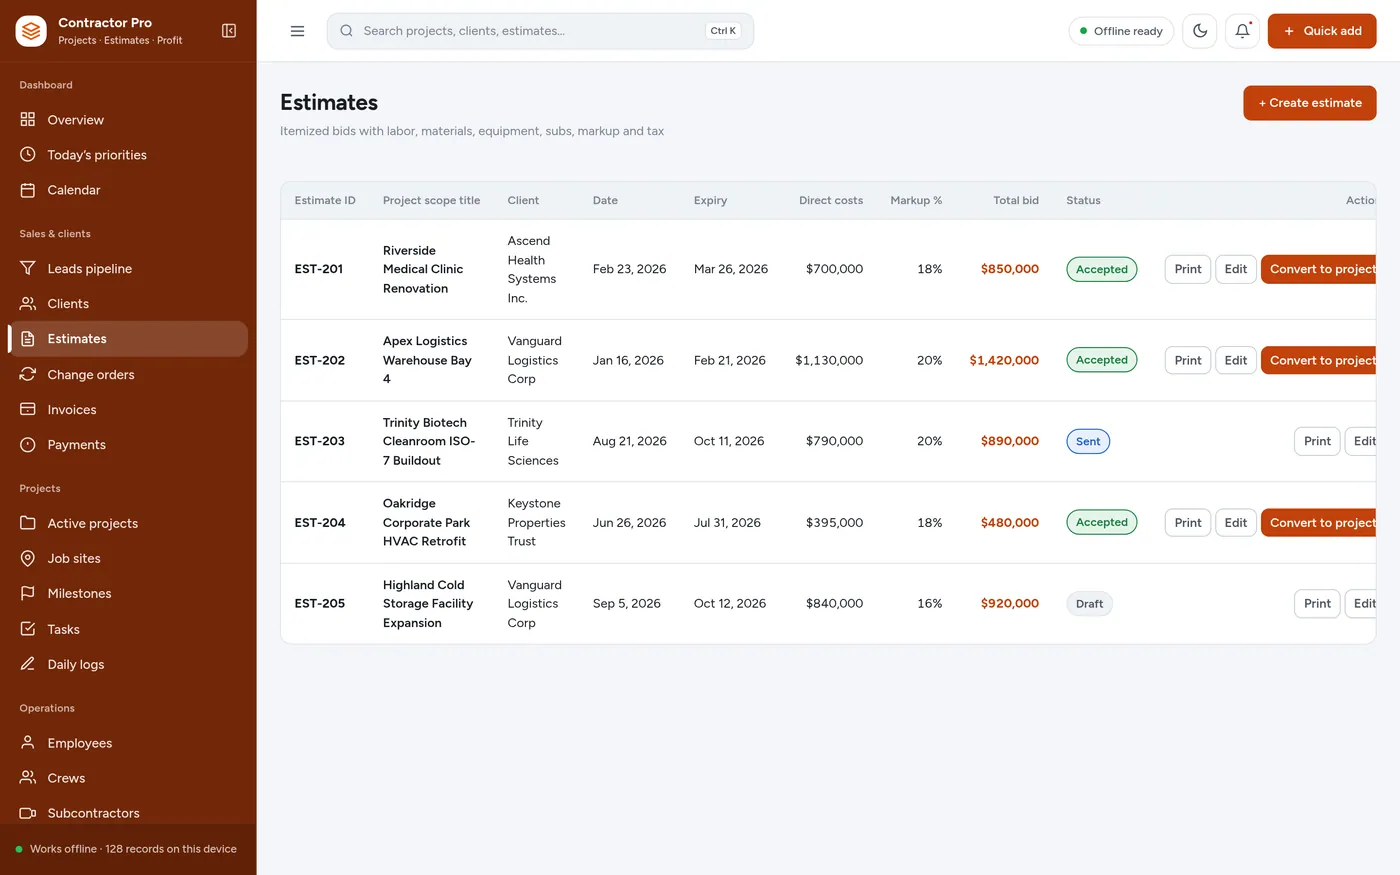Click Active projects folder icon
The height and width of the screenshot is (875, 1400).
tap(28, 524)
